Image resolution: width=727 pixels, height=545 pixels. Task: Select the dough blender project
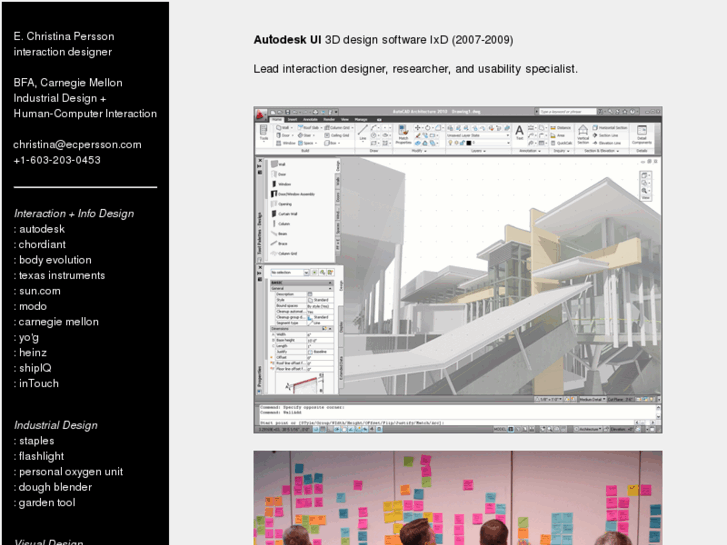coord(56,487)
